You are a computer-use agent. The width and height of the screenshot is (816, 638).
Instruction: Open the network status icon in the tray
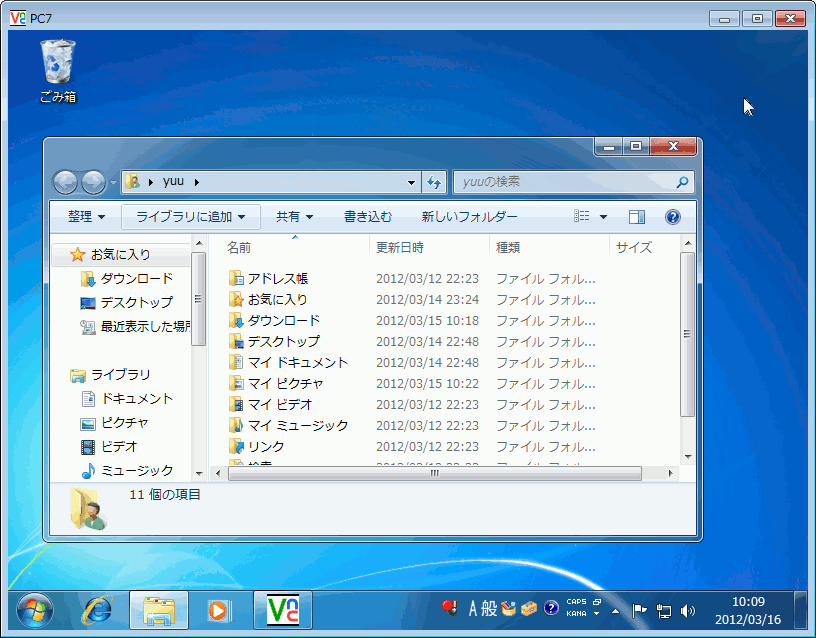click(663, 609)
